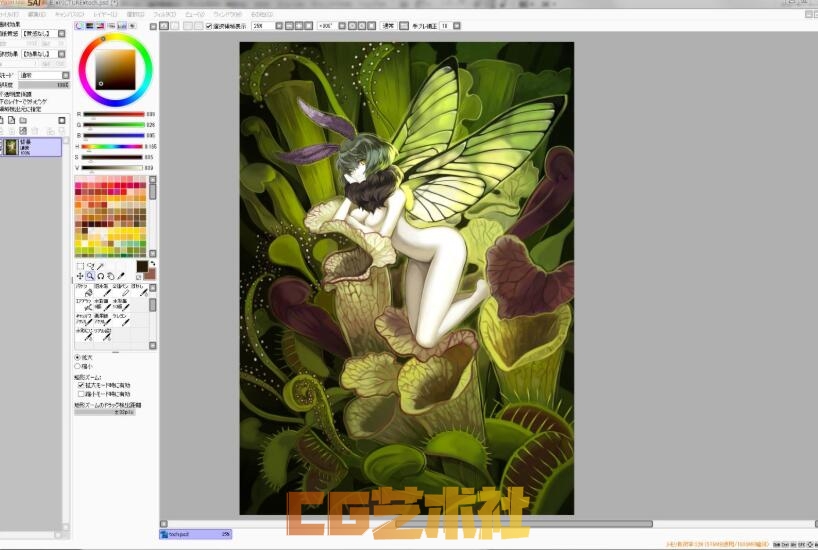Pick the foreground dark brown color swatch

[x=142, y=267]
